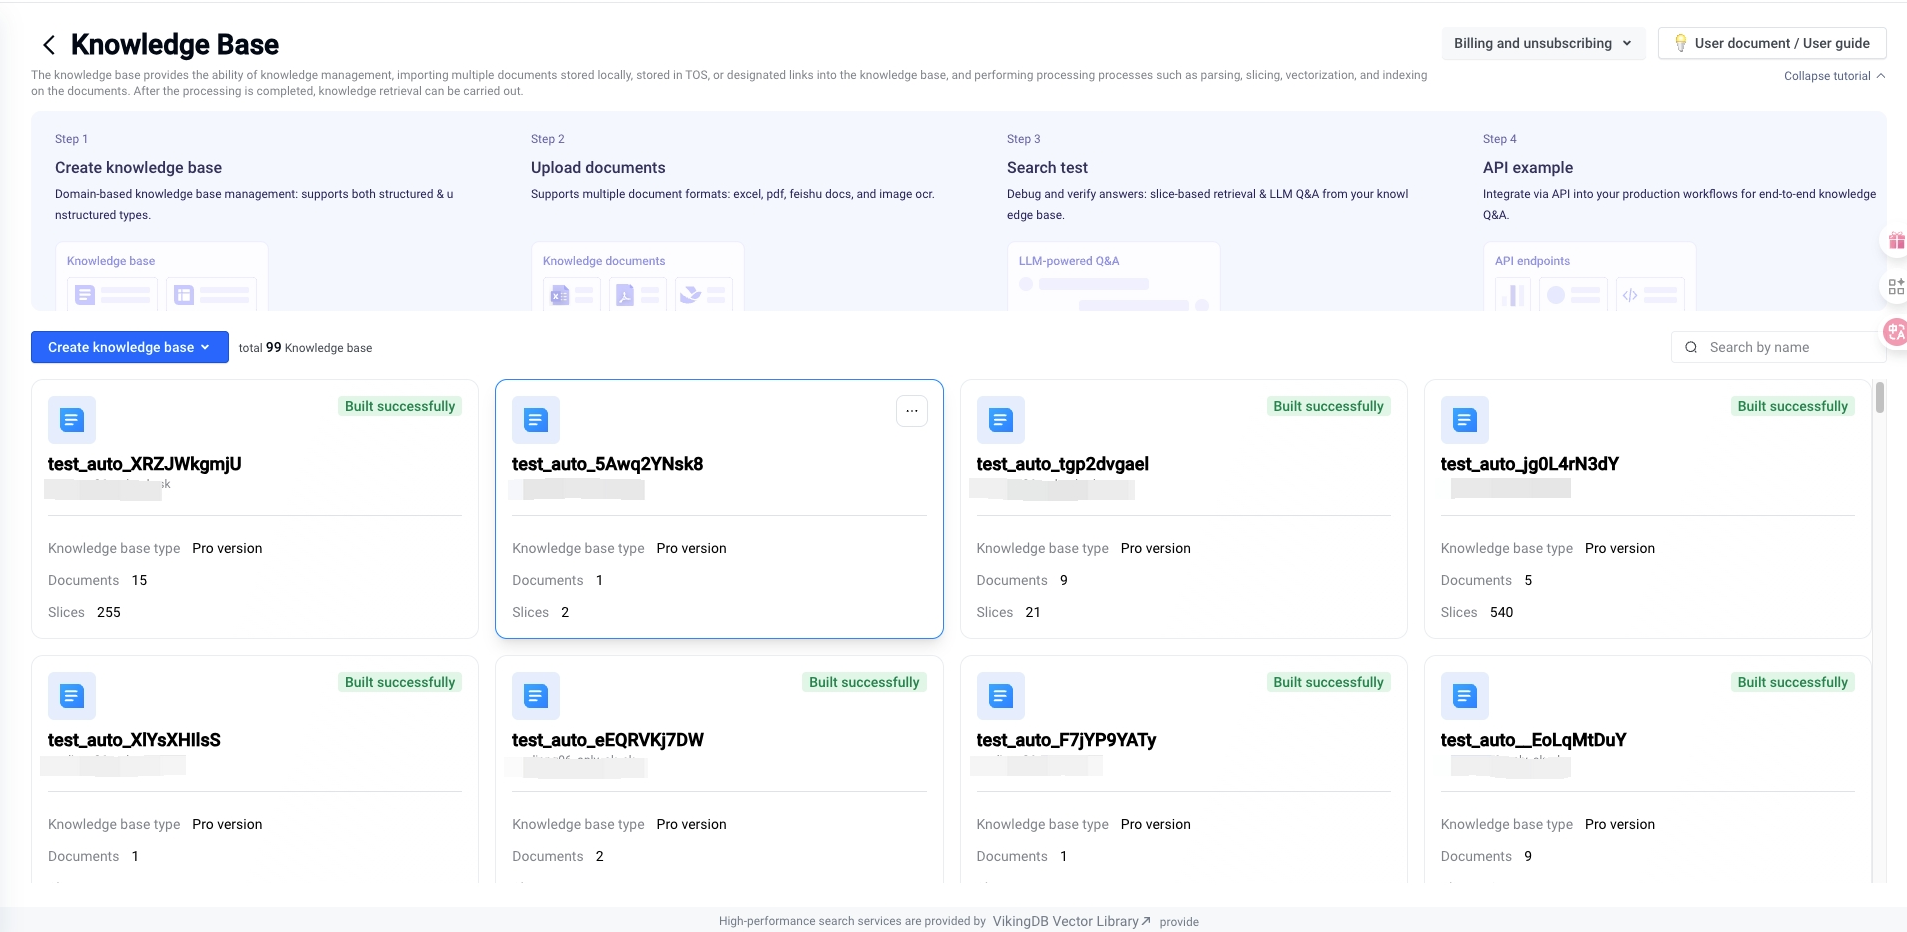Click the knowledge base list scrollbar

pyautogui.click(x=1880, y=398)
